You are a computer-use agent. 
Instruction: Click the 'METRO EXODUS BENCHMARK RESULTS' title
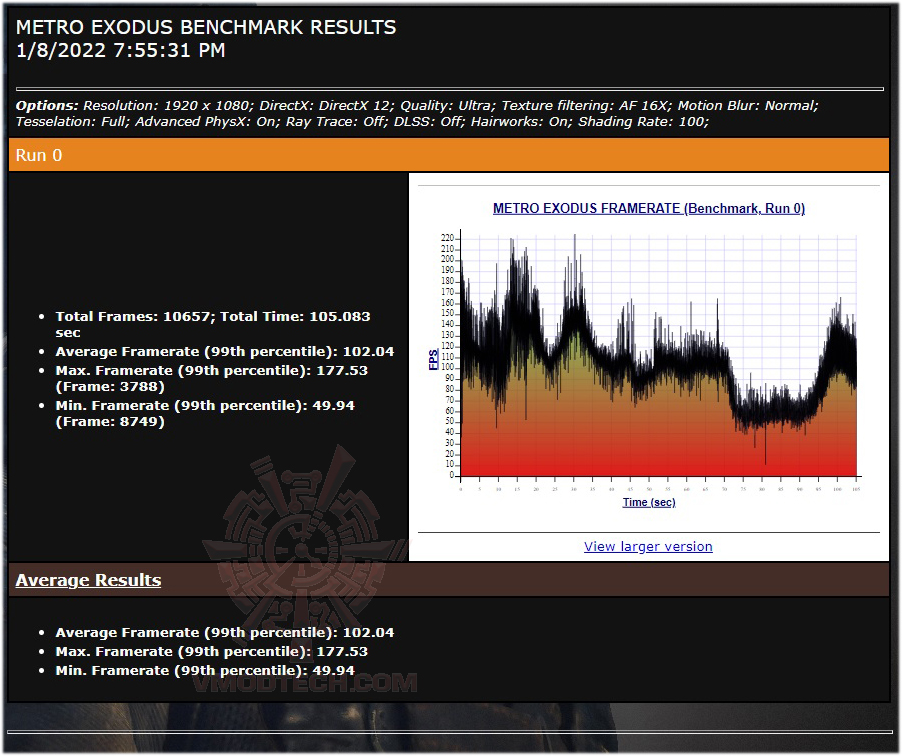coord(206,27)
